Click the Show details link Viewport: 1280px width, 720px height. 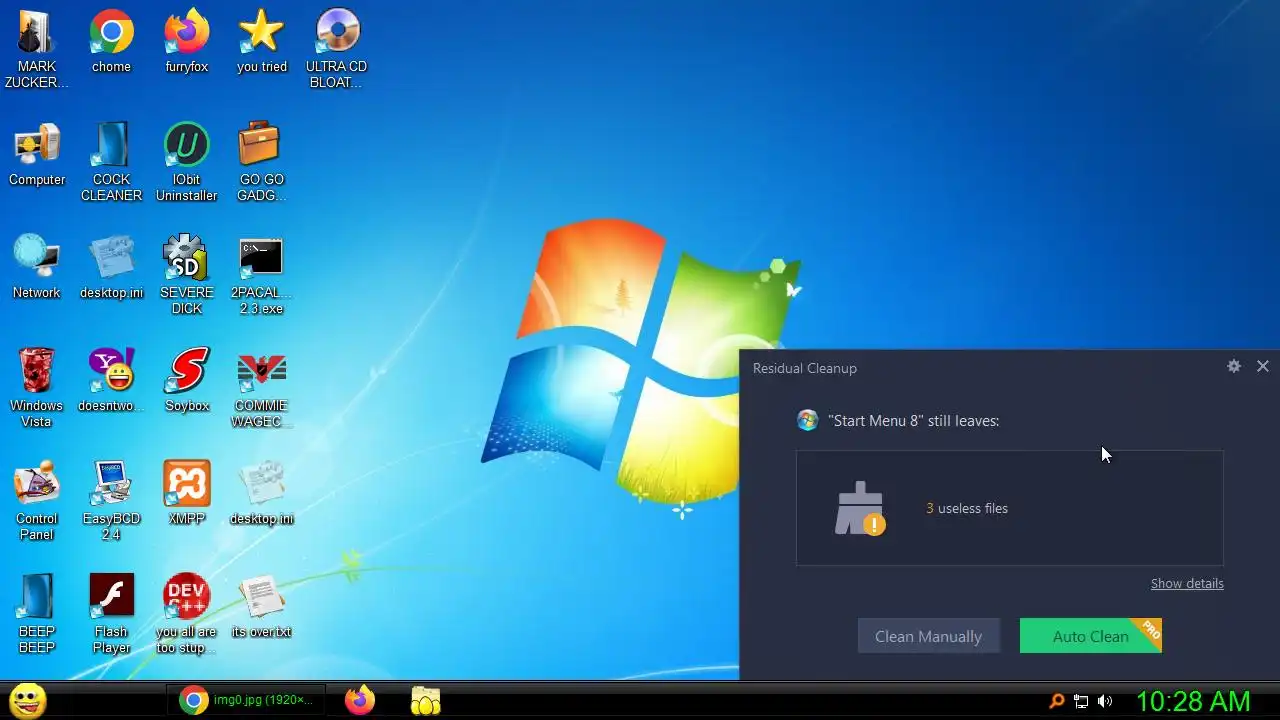pos(1187,583)
